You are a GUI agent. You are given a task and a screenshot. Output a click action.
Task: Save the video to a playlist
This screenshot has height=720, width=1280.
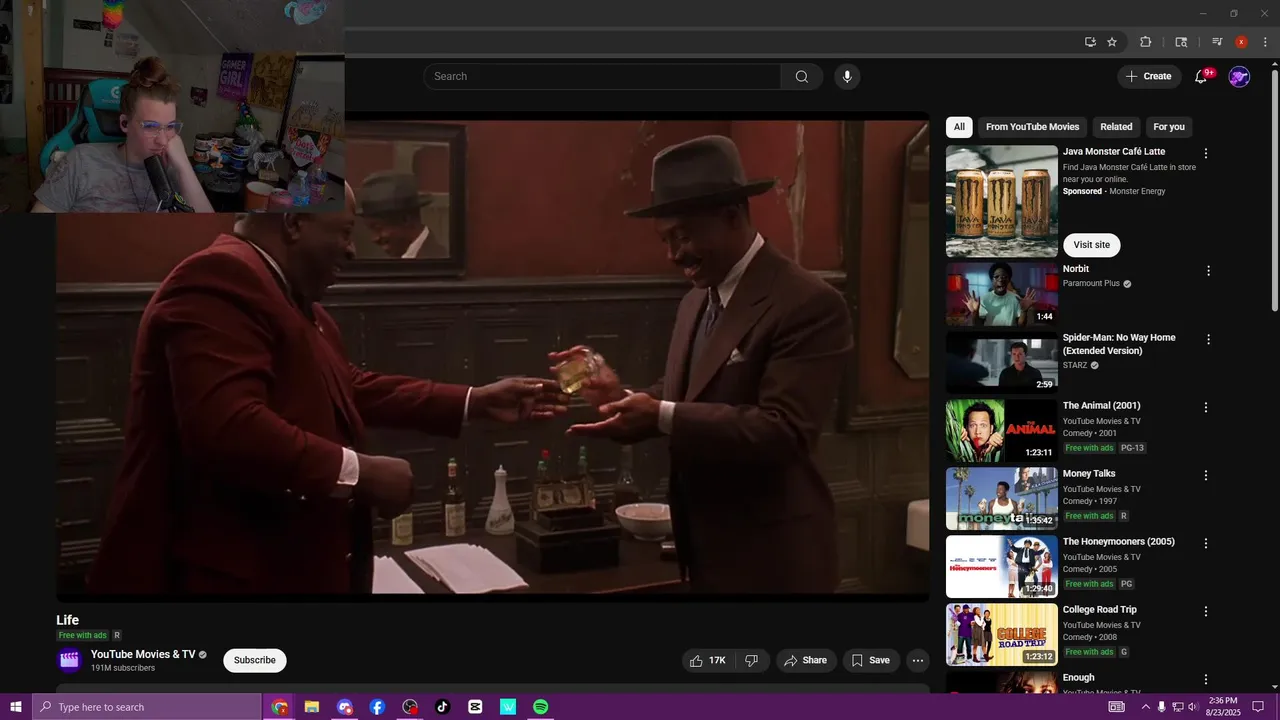[x=871, y=660]
